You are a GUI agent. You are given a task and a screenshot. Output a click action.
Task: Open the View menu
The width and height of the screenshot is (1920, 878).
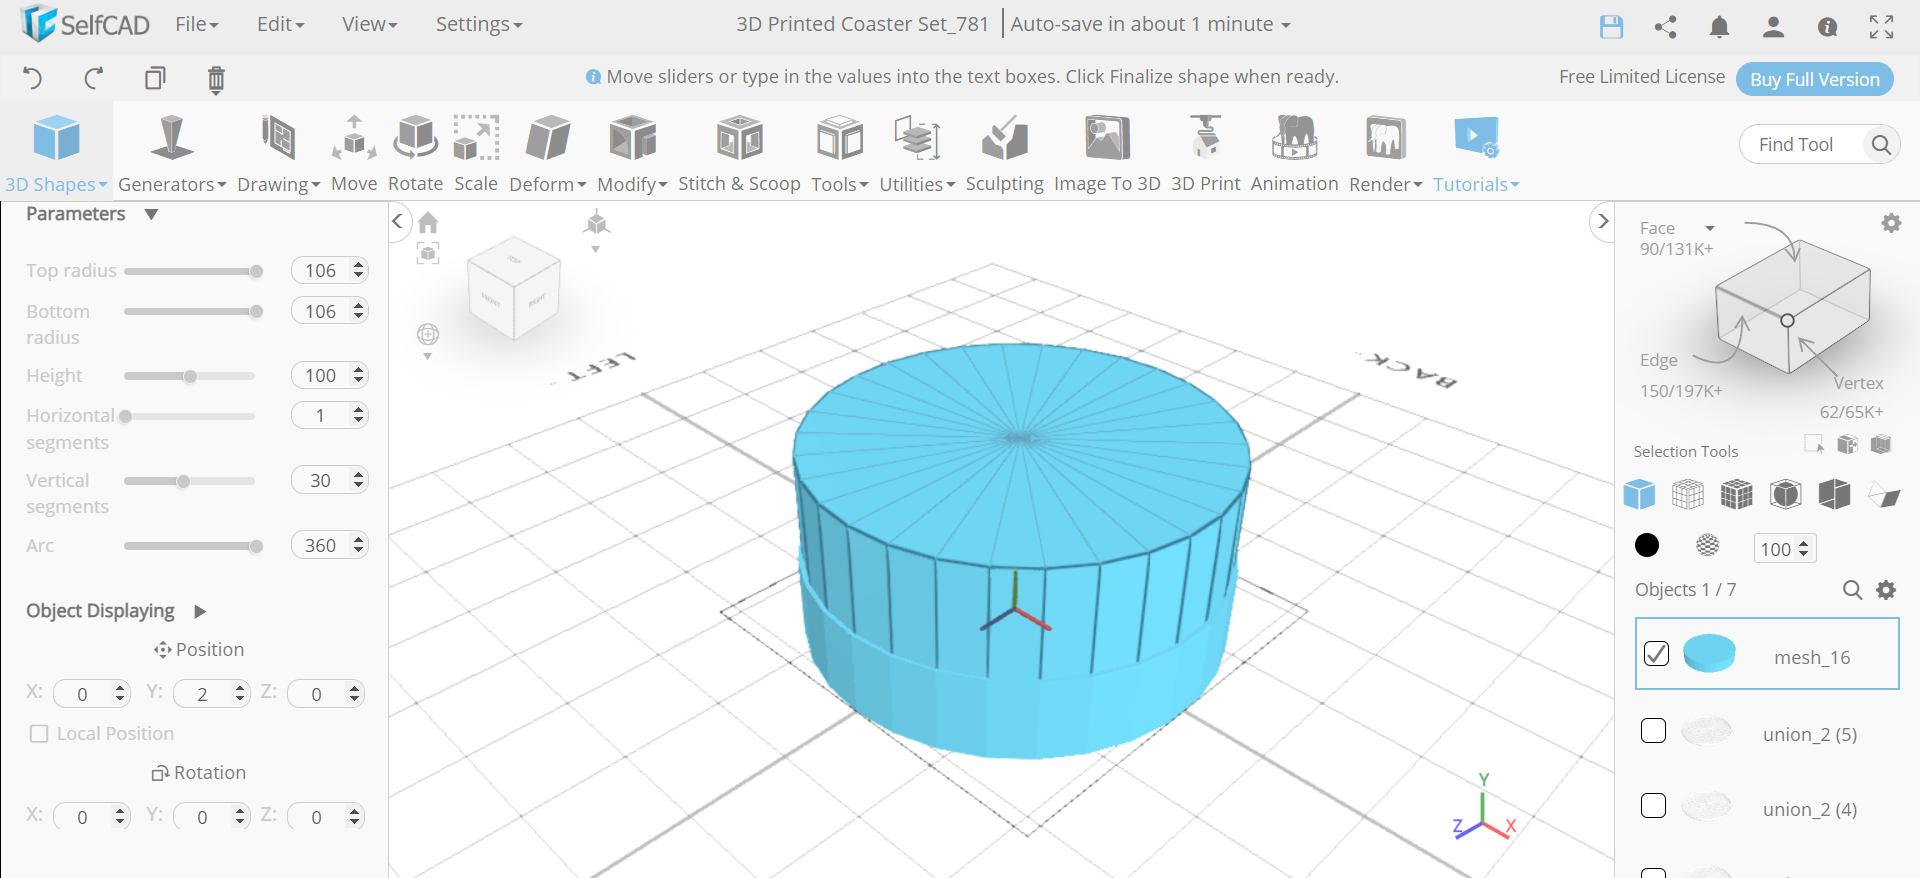click(370, 24)
